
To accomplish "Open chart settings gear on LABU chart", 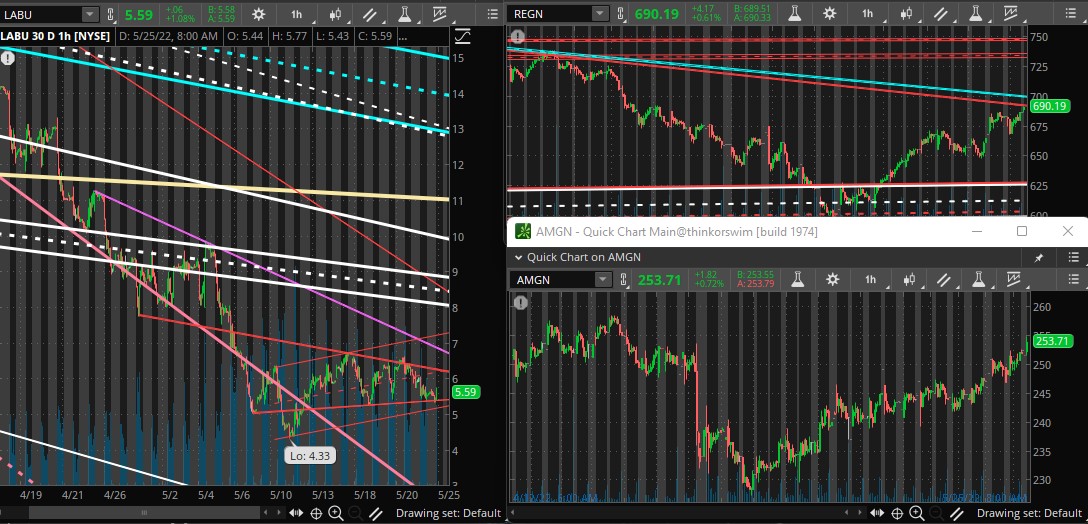I will point(259,14).
